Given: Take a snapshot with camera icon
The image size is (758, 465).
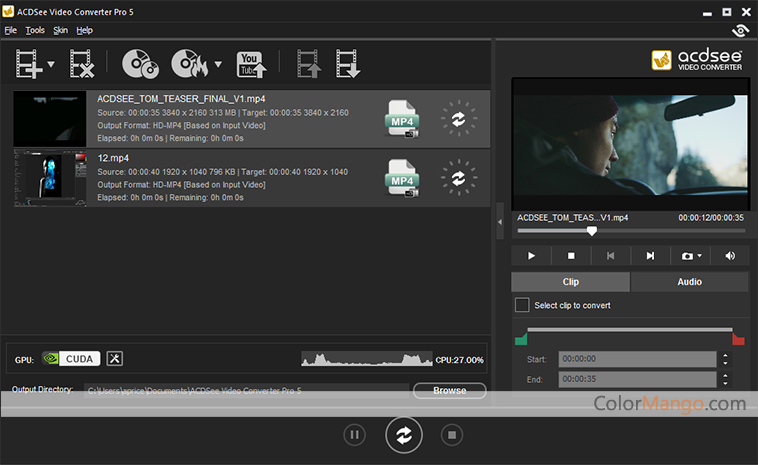Looking at the screenshot, I should pos(687,256).
